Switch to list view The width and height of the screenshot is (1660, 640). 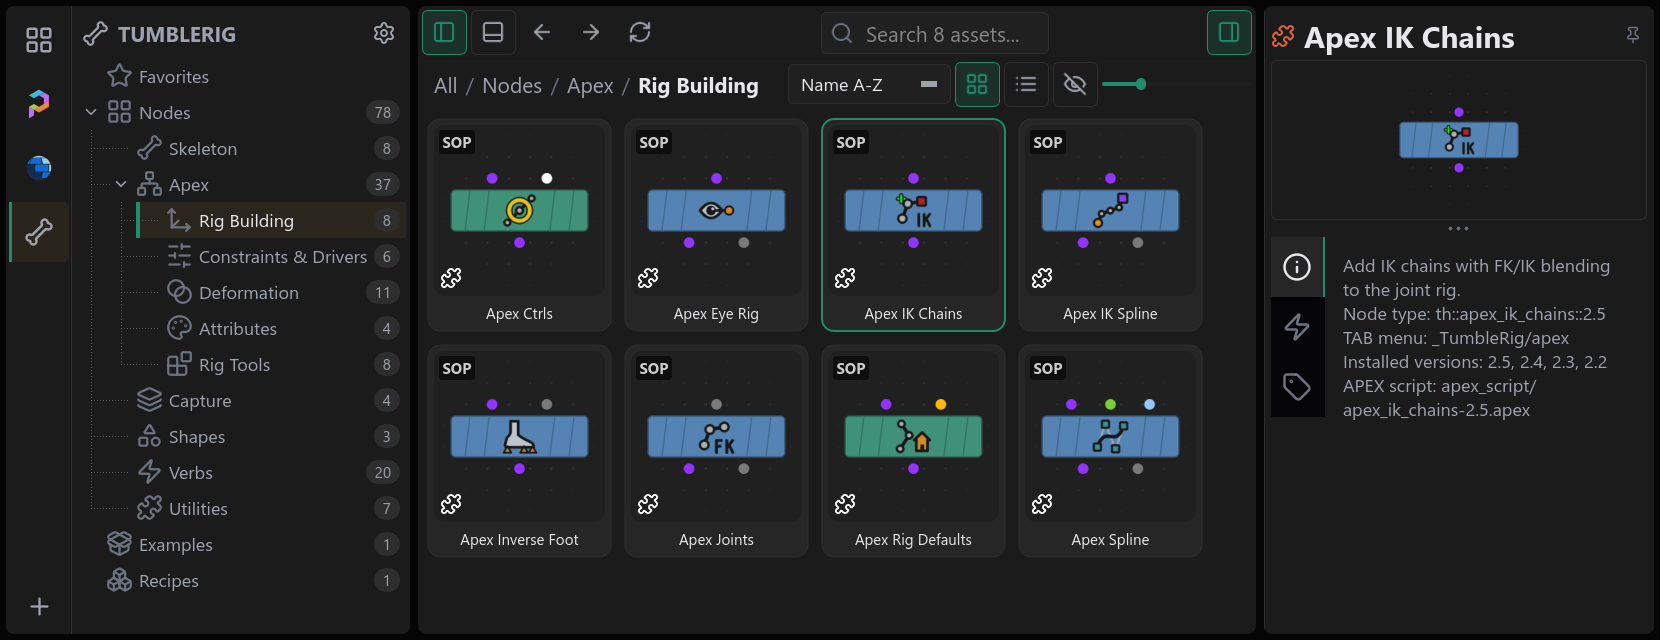(x=1026, y=85)
